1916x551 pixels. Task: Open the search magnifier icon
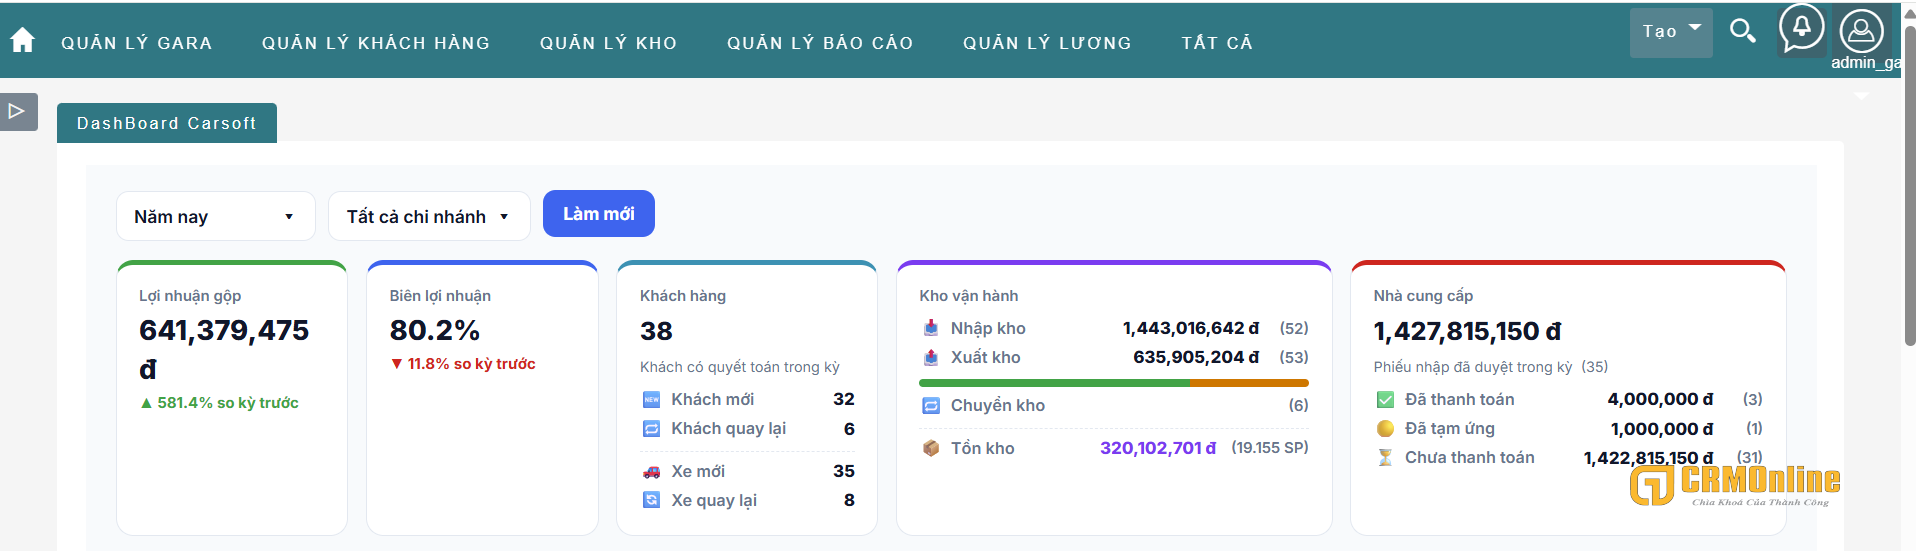click(1743, 31)
